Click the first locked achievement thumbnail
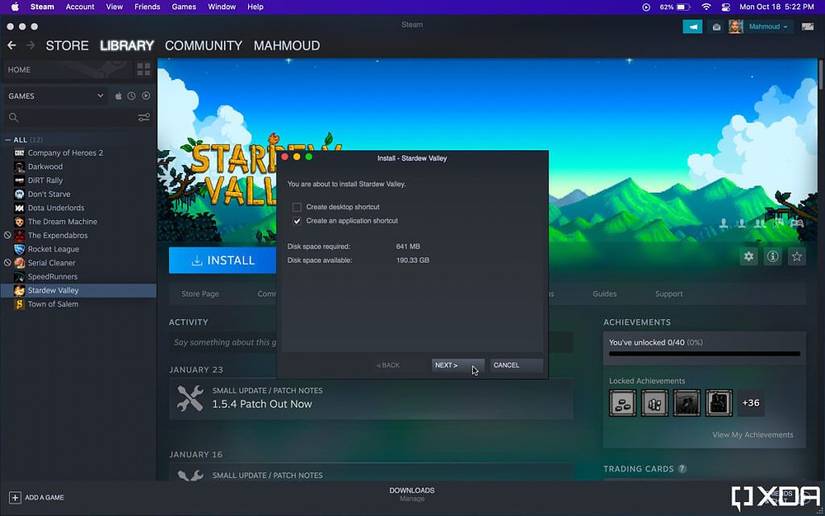The image size is (825, 516). click(x=622, y=403)
